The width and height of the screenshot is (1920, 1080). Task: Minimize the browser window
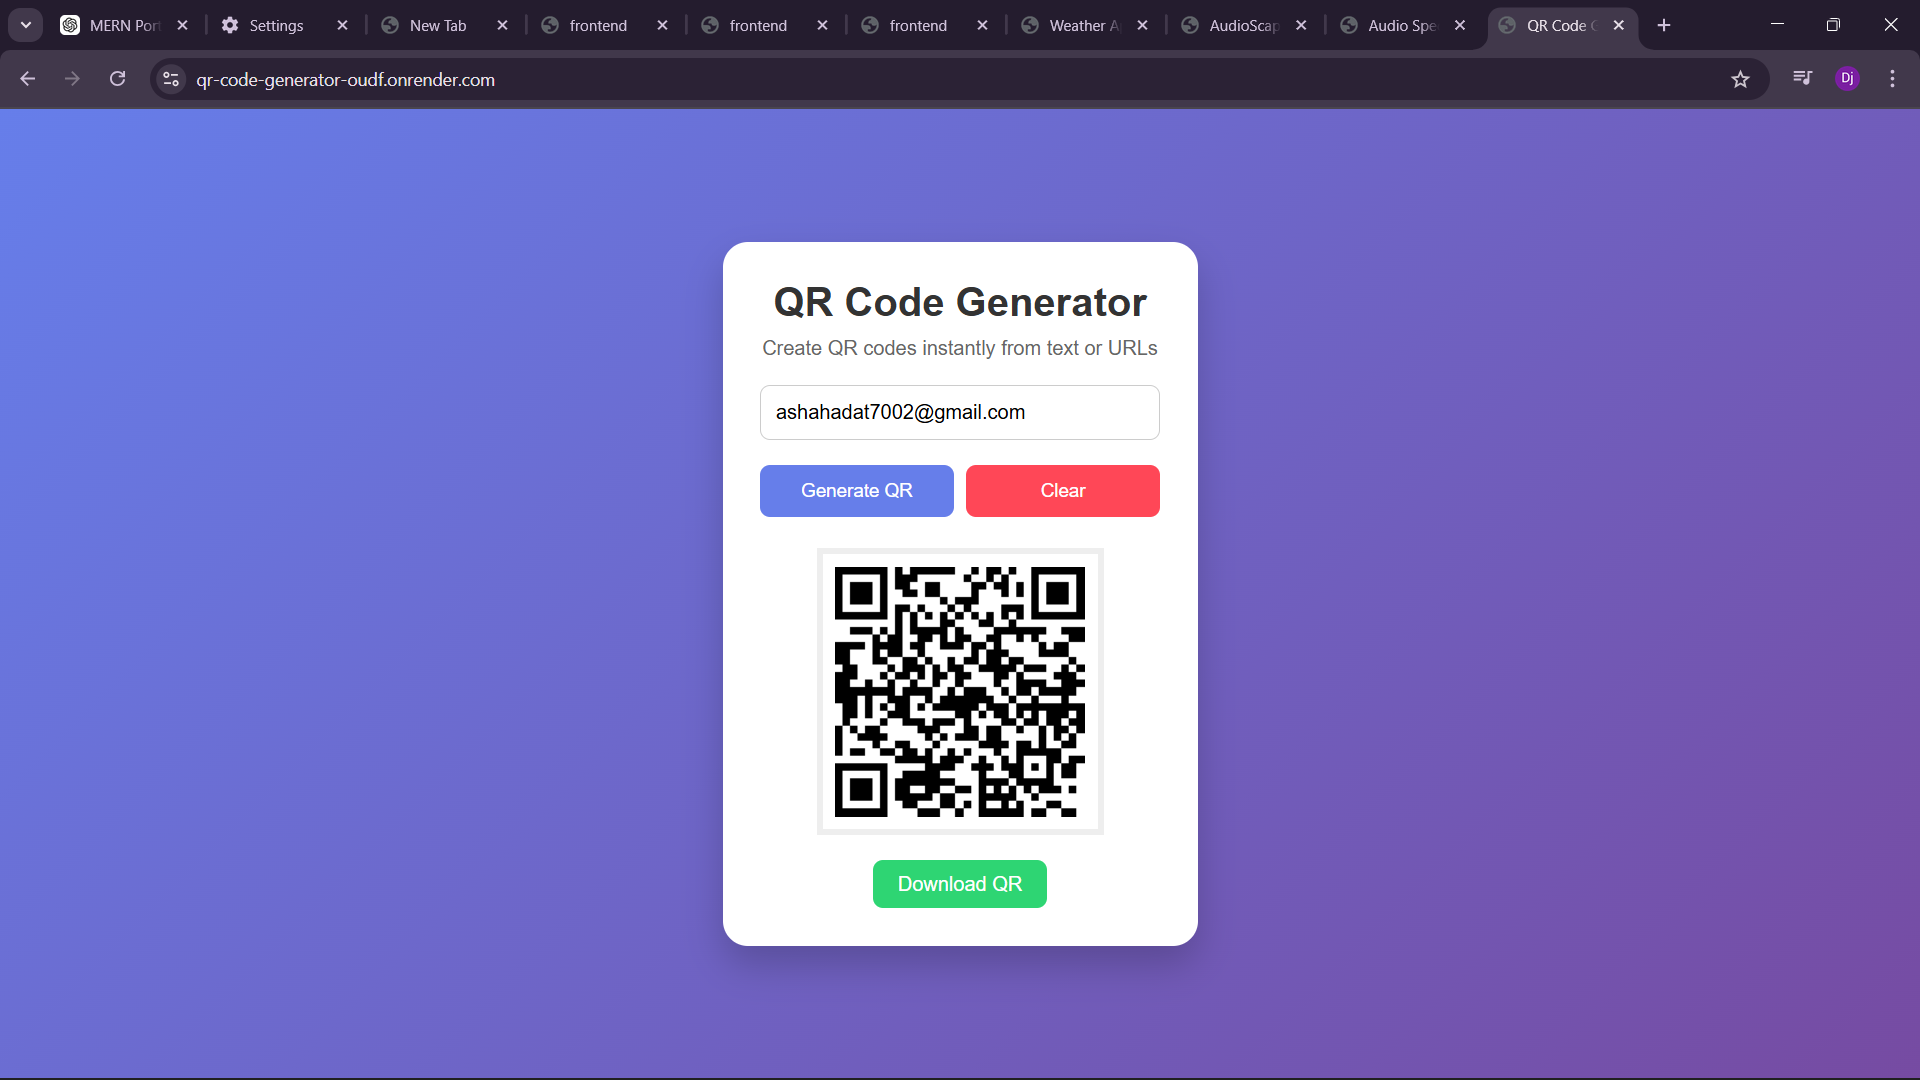[1777, 25]
